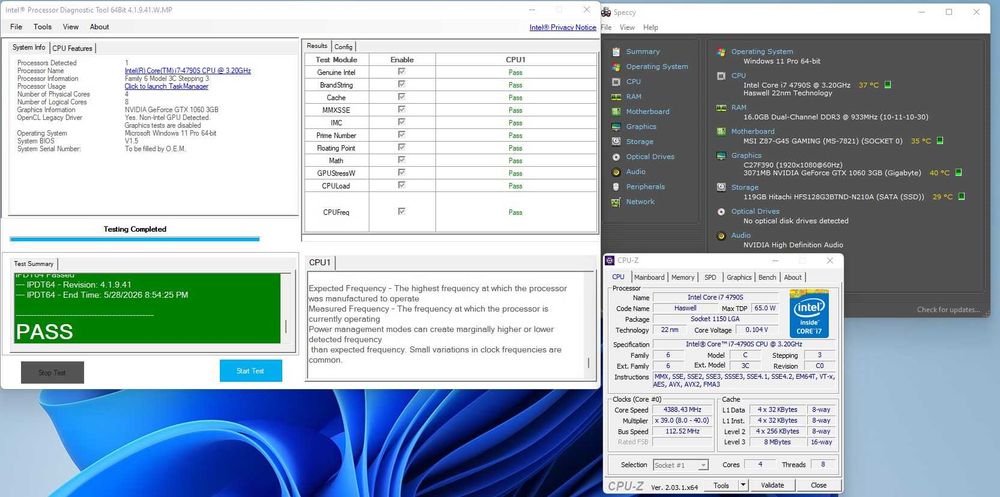Open Audio icon in Speccy sidebar
The height and width of the screenshot is (497, 1000).
(x=615, y=172)
